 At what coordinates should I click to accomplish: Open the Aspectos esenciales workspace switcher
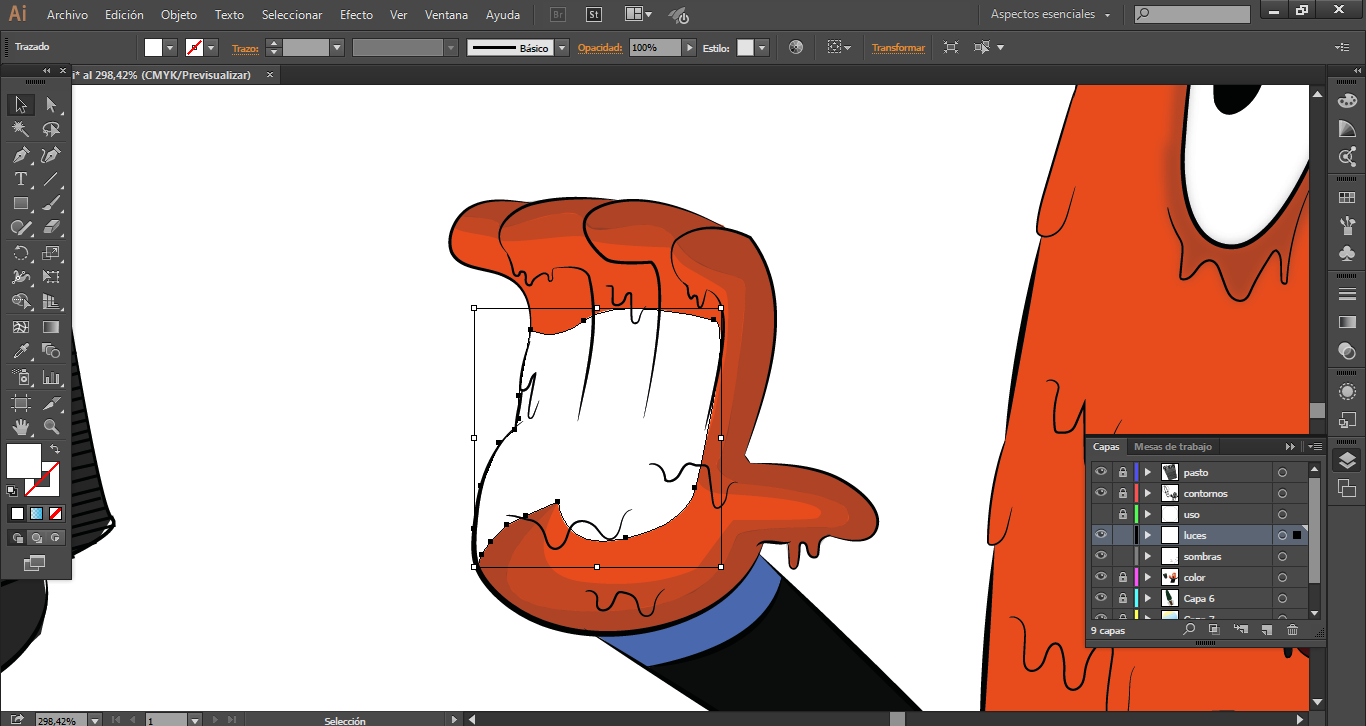pyautogui.click(x=1050, y=15)
